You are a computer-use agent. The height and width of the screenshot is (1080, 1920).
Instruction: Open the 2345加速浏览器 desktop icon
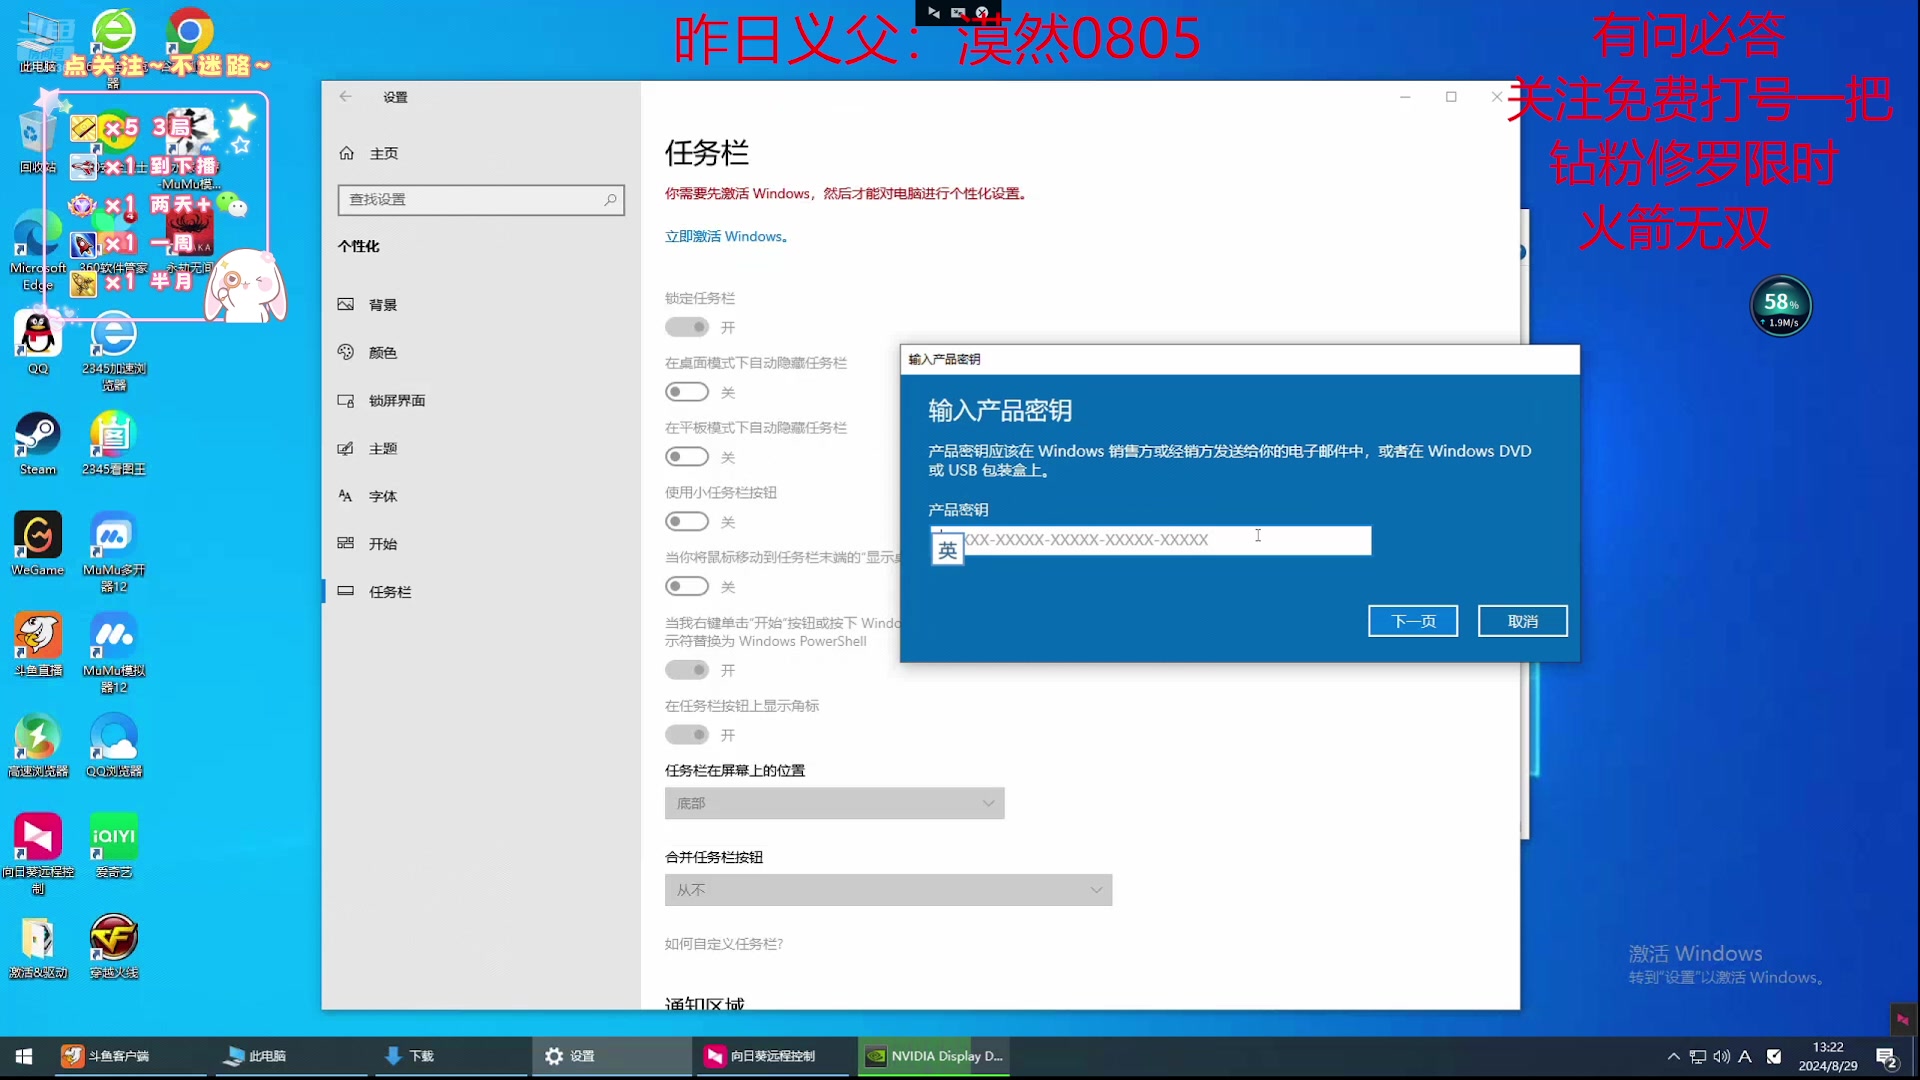pyautogui.click(x=114, y=350)
